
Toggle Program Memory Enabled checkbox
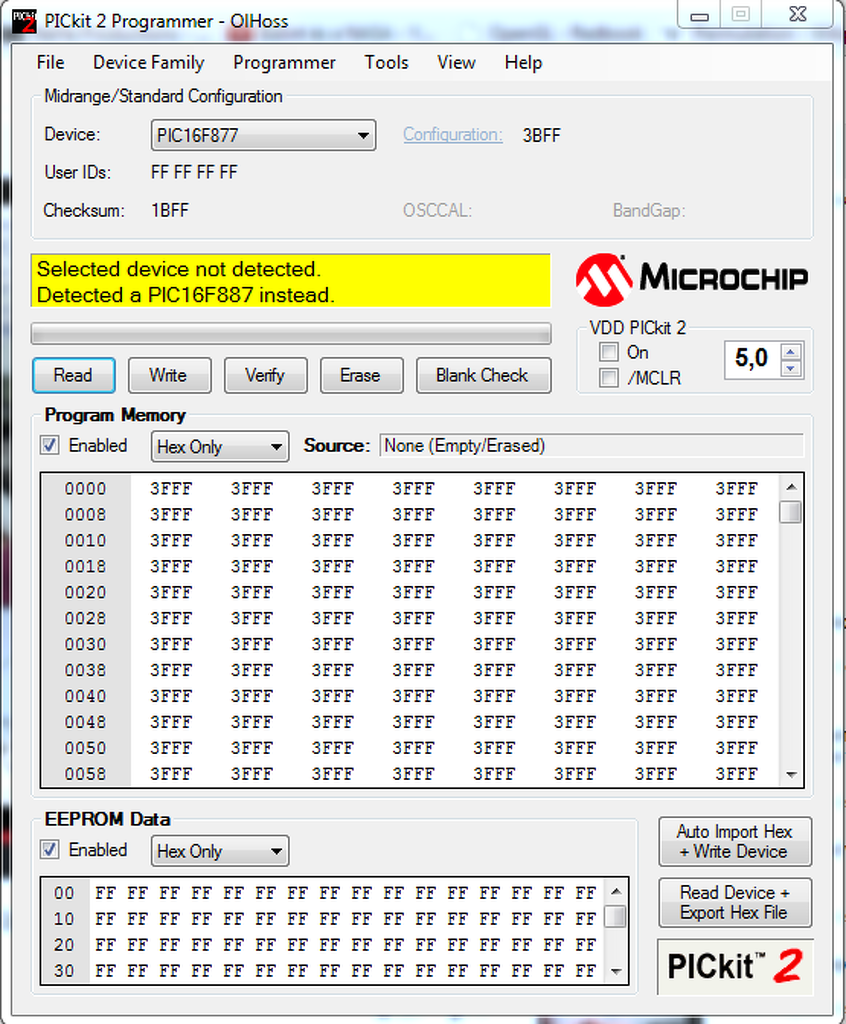point(50,445)
